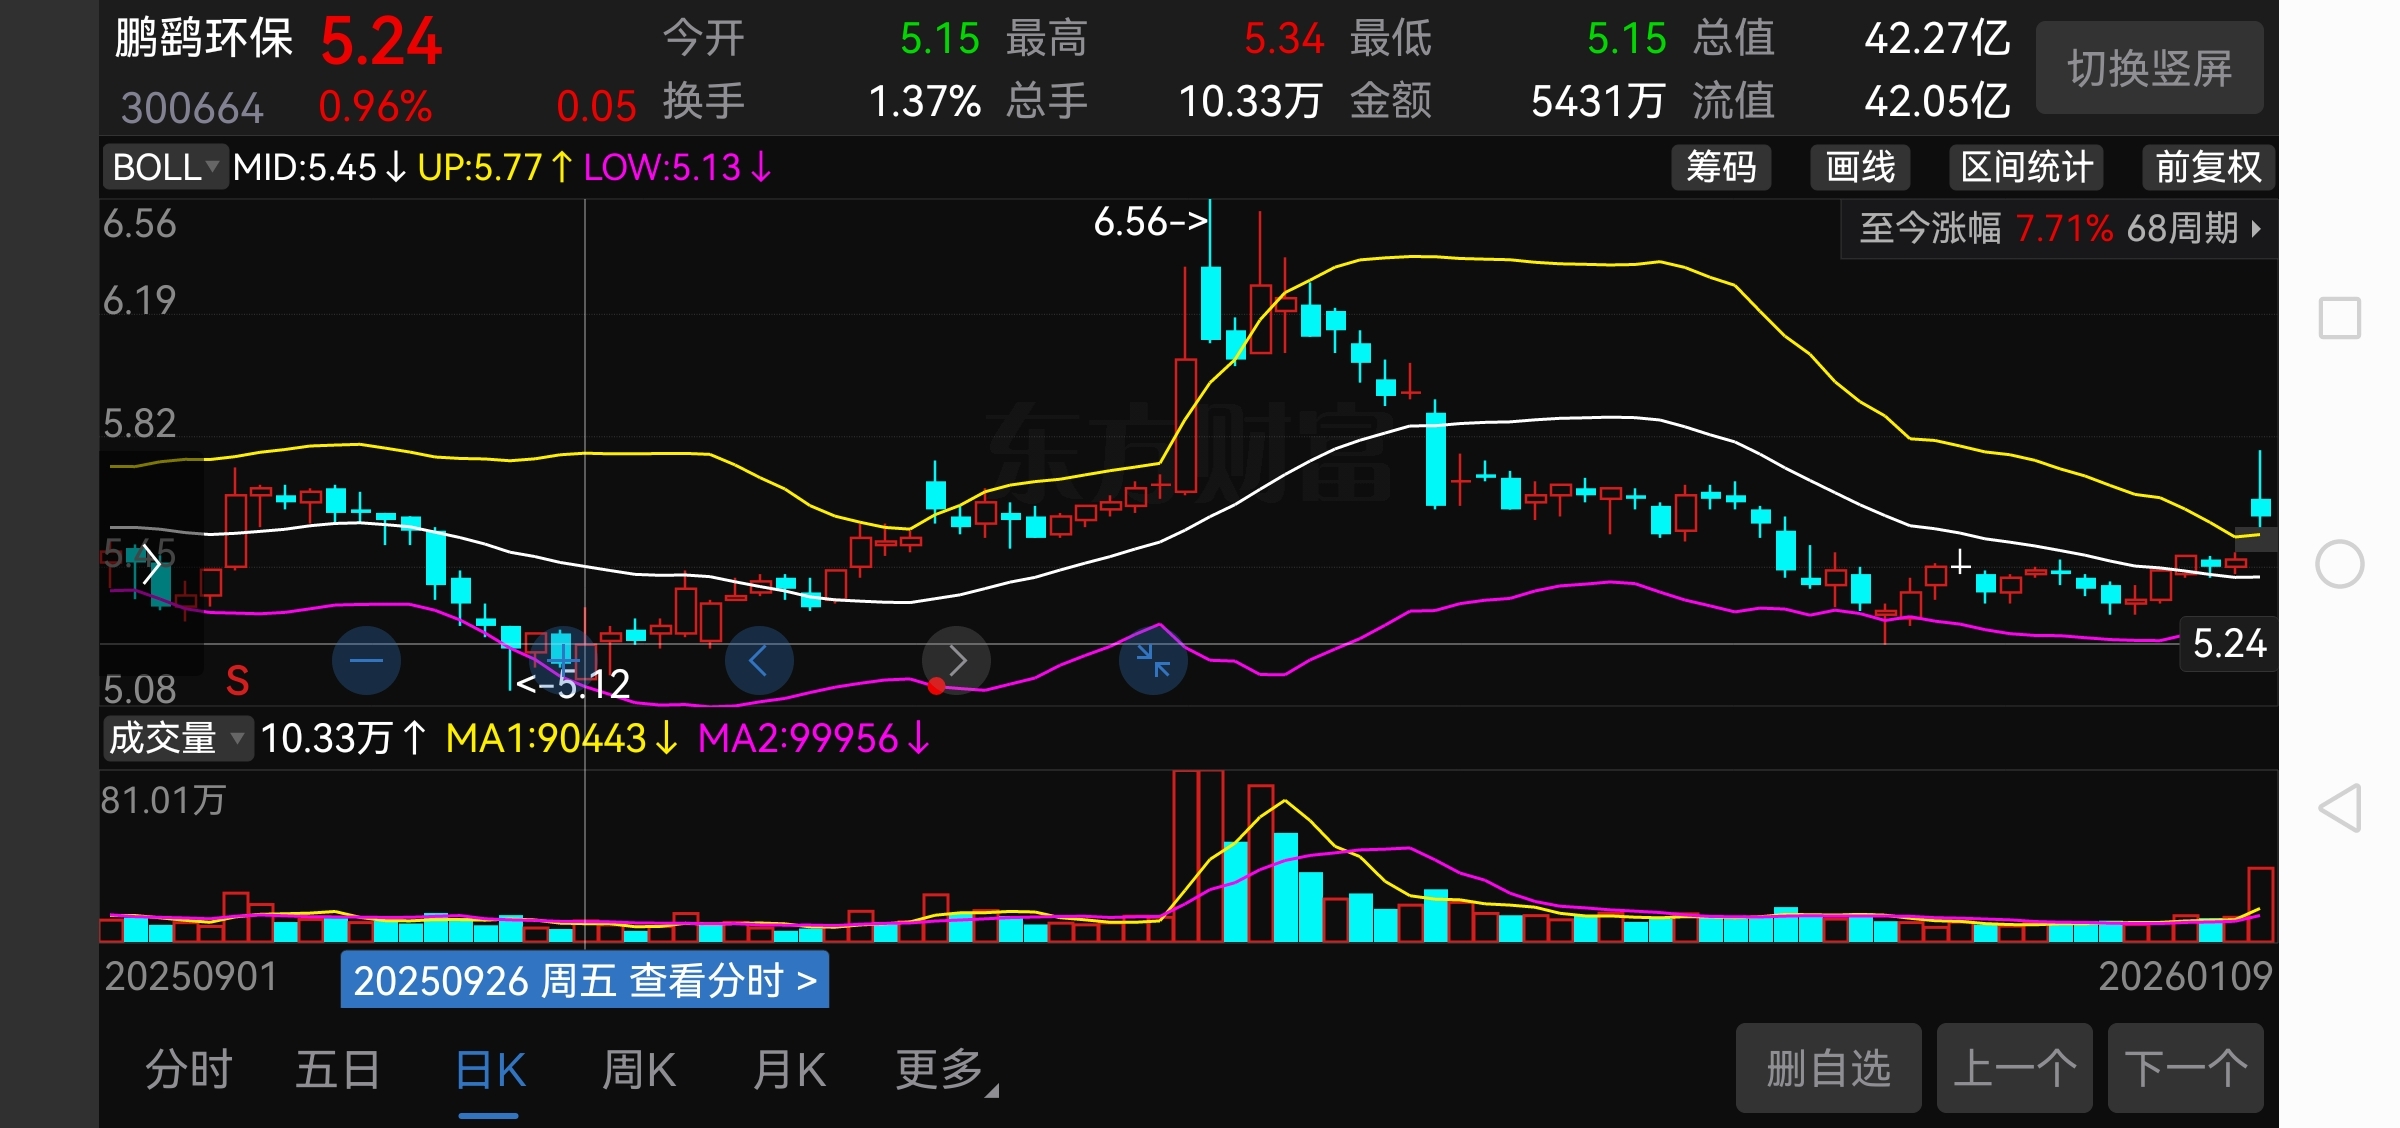2400x1128 pixels.
Task: Open the 前复权 adjustment selector
Action: pos(2208,167)
